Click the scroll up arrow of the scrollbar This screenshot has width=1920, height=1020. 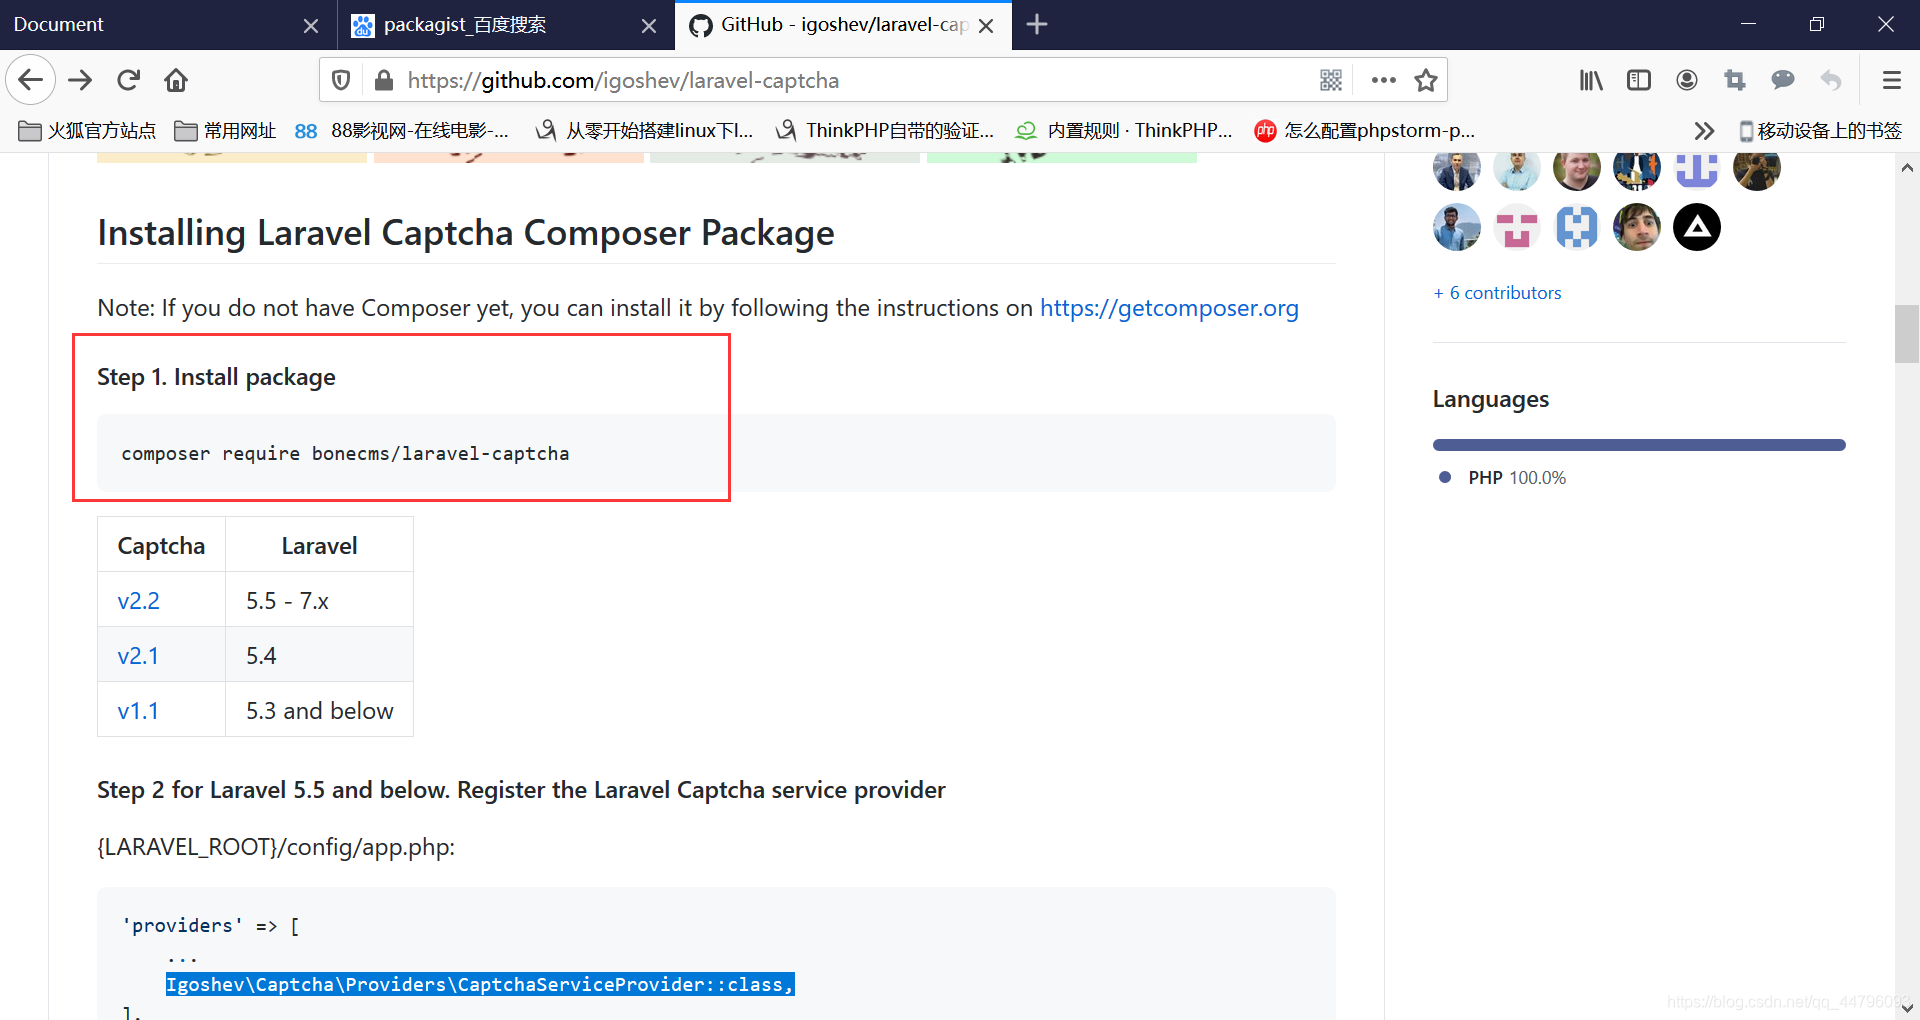pos(1907,168)
